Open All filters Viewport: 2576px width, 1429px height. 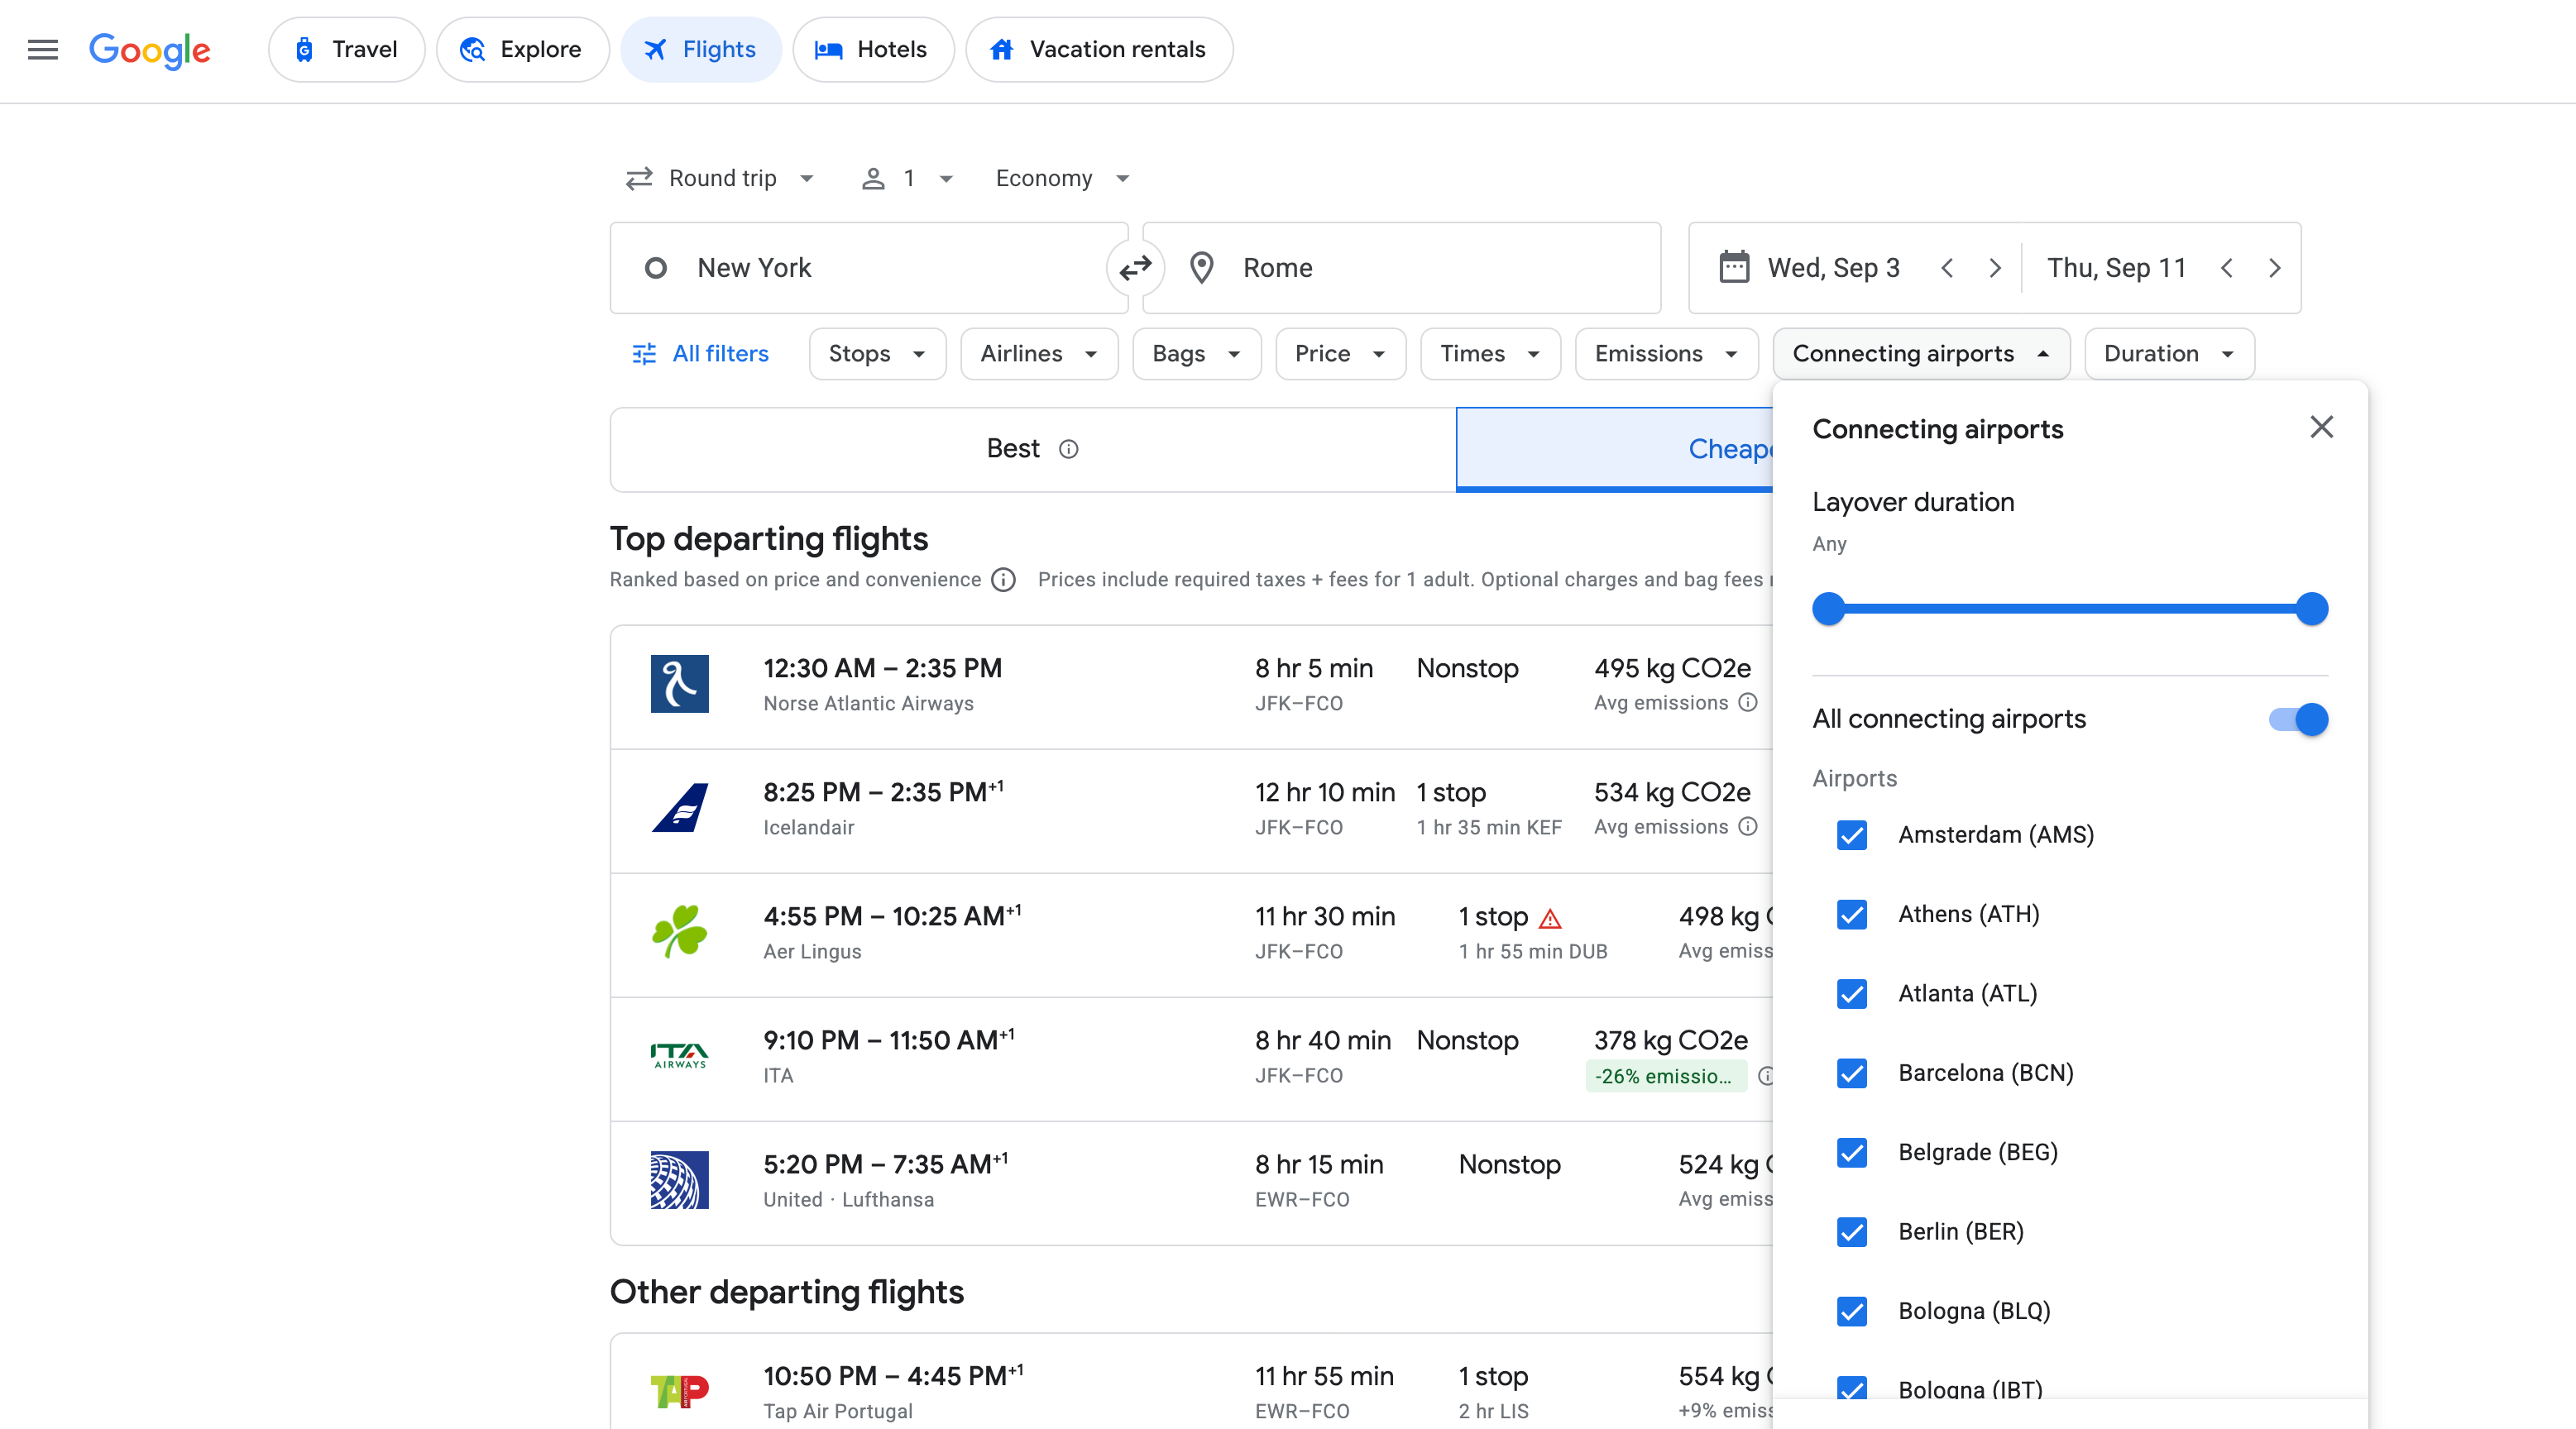(700, 354)
